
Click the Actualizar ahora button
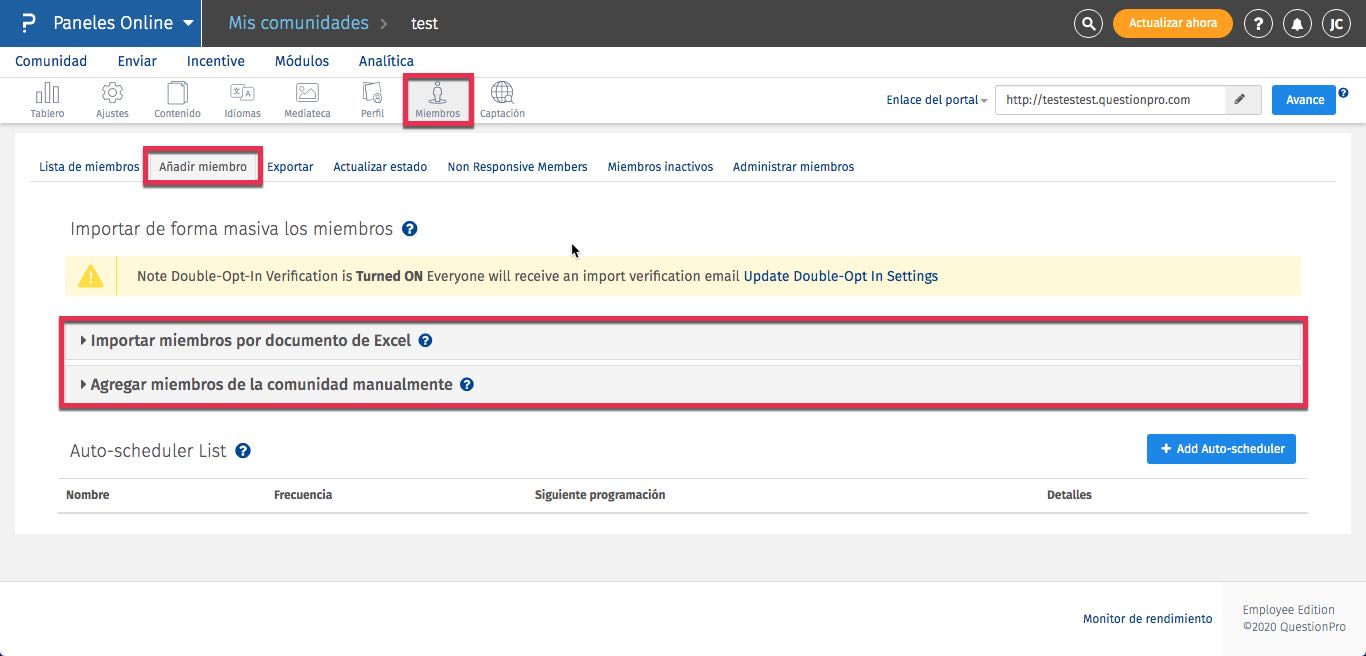pos(1172,23)
